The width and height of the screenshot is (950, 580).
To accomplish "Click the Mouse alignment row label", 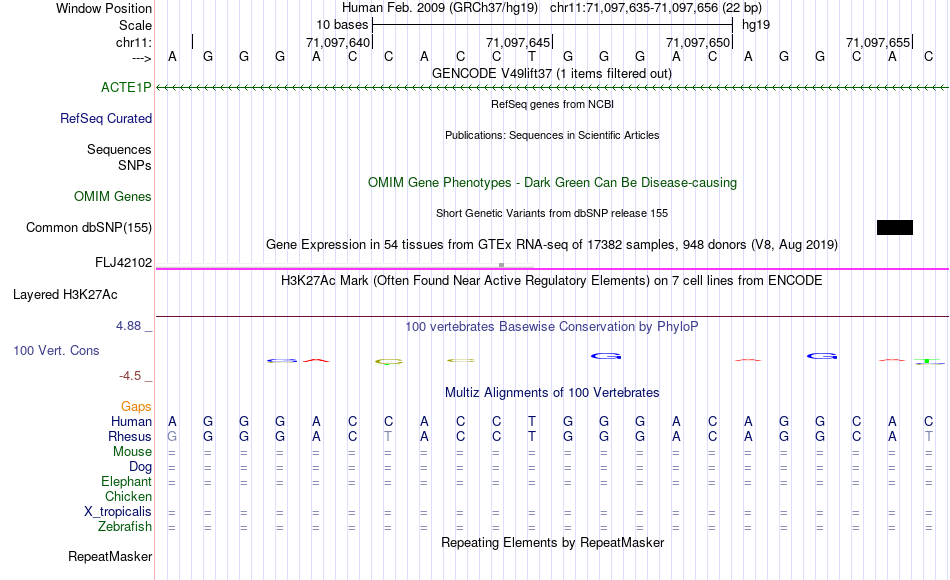I will tap(132, 452).
